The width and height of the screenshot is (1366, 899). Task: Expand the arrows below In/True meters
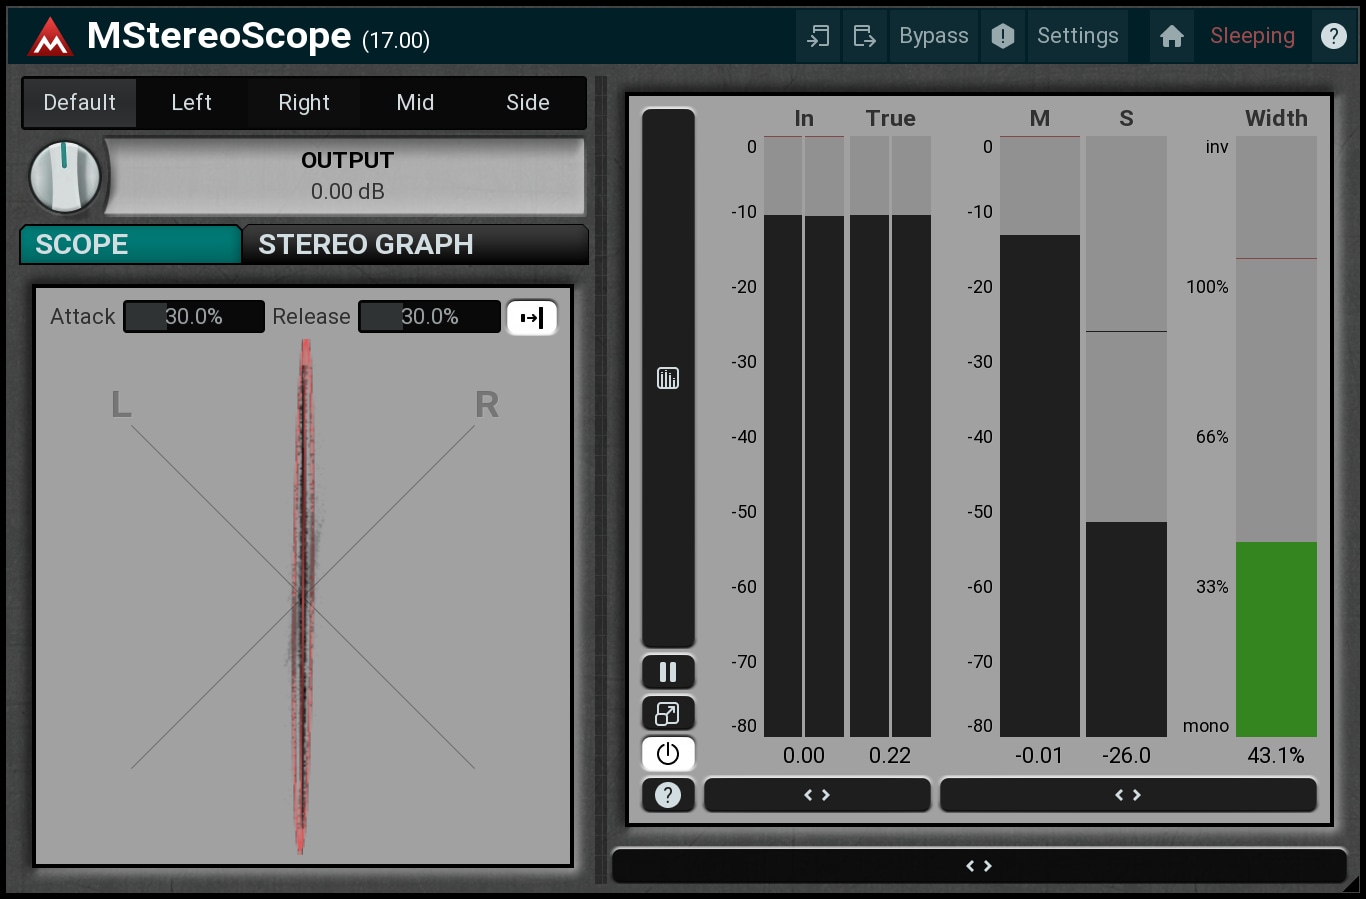point(817,795)
